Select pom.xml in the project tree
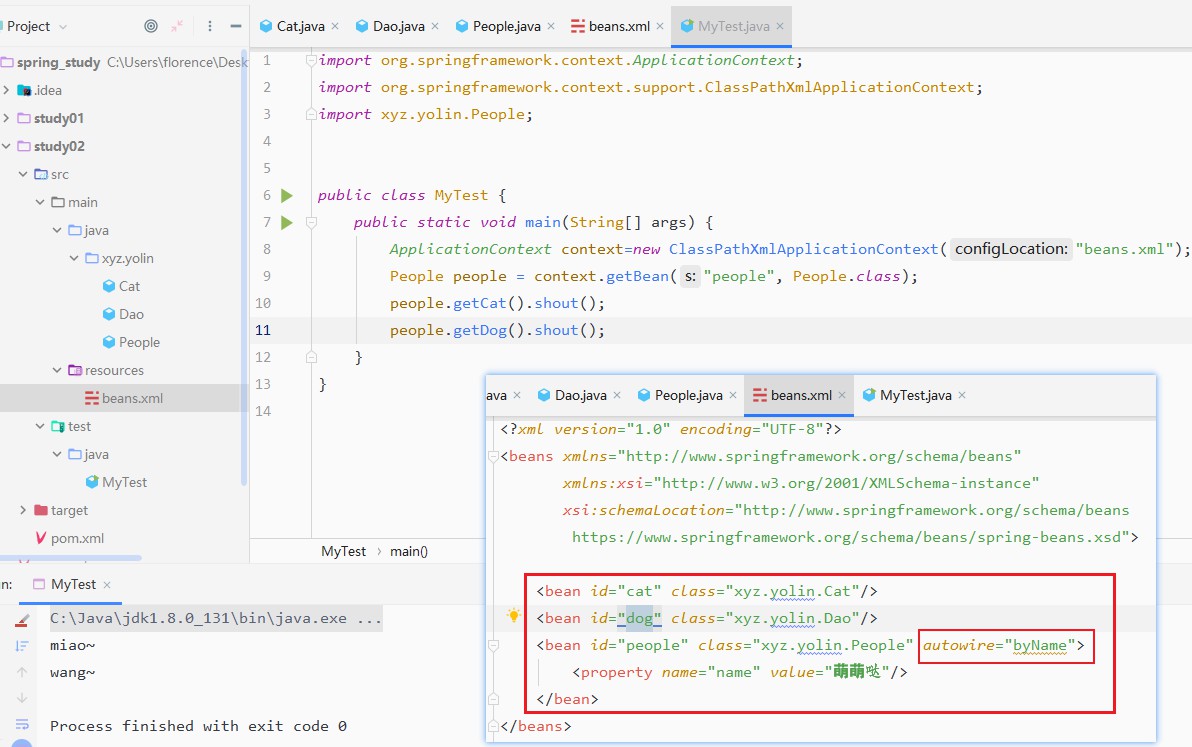 [x=77, y=538]
